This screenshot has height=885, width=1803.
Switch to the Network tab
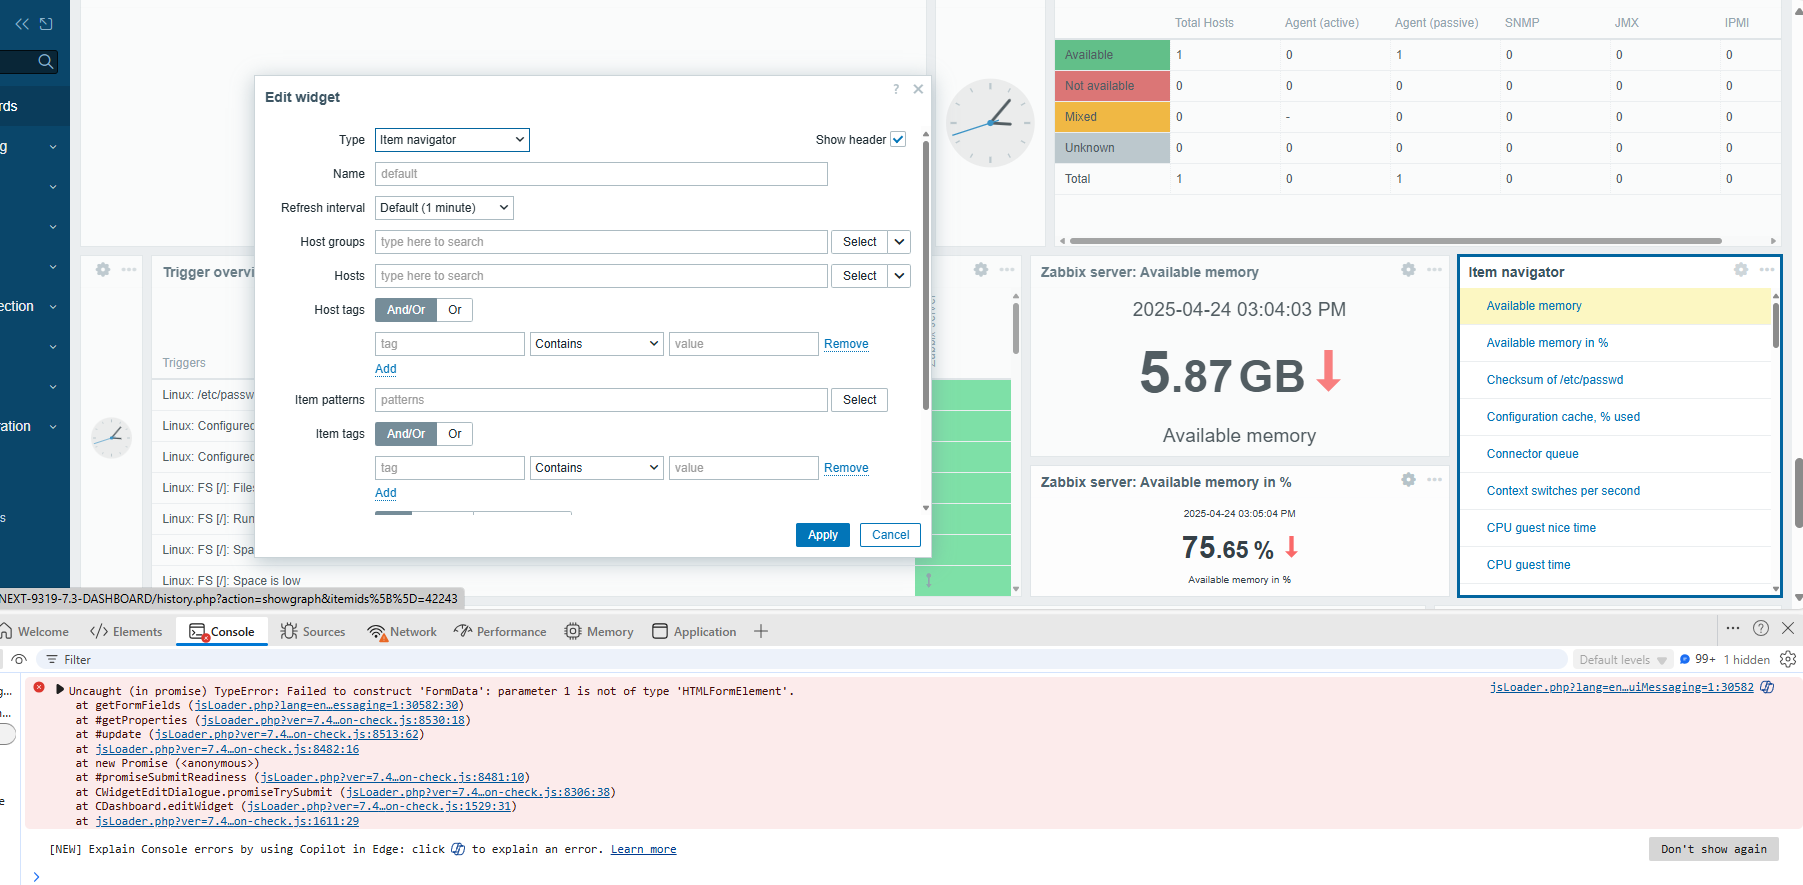402,631
